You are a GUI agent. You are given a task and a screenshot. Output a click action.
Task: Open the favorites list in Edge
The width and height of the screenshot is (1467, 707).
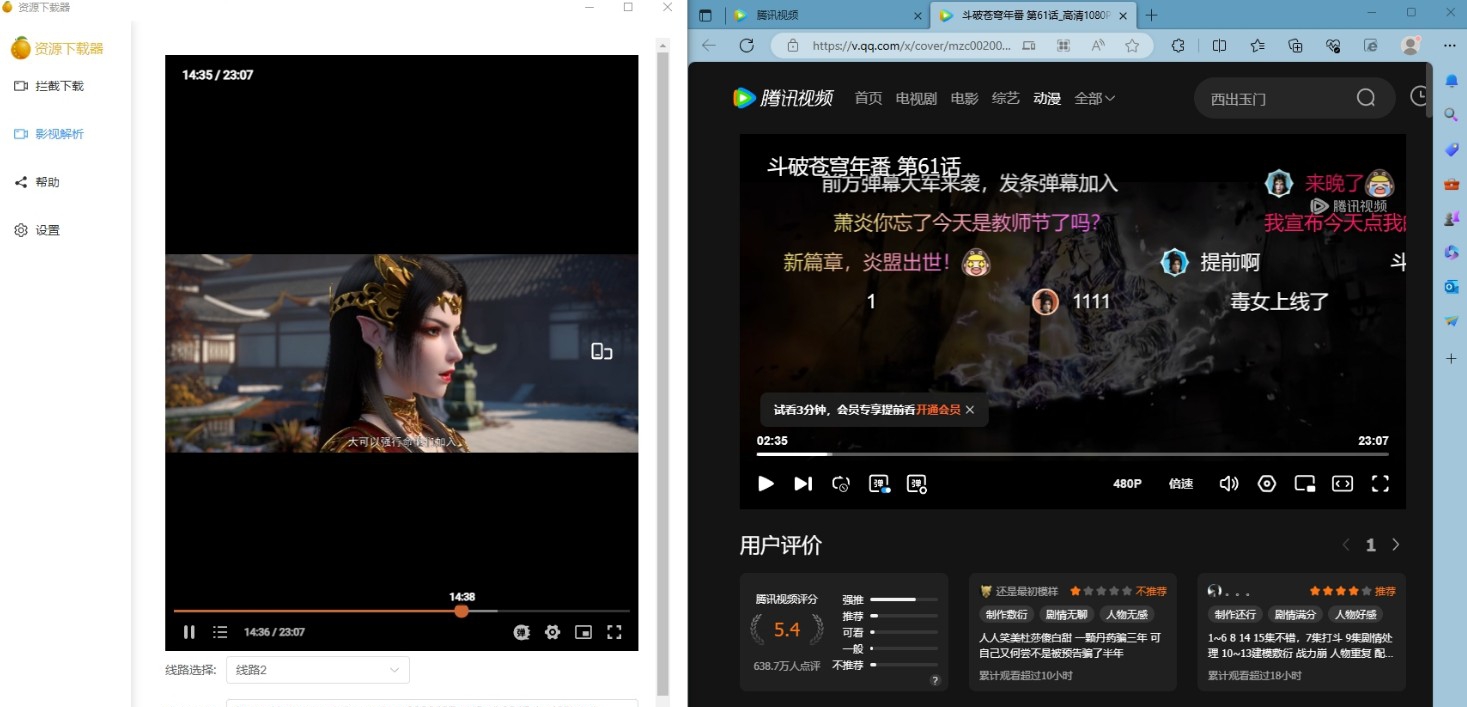[x=1257, y=46]
